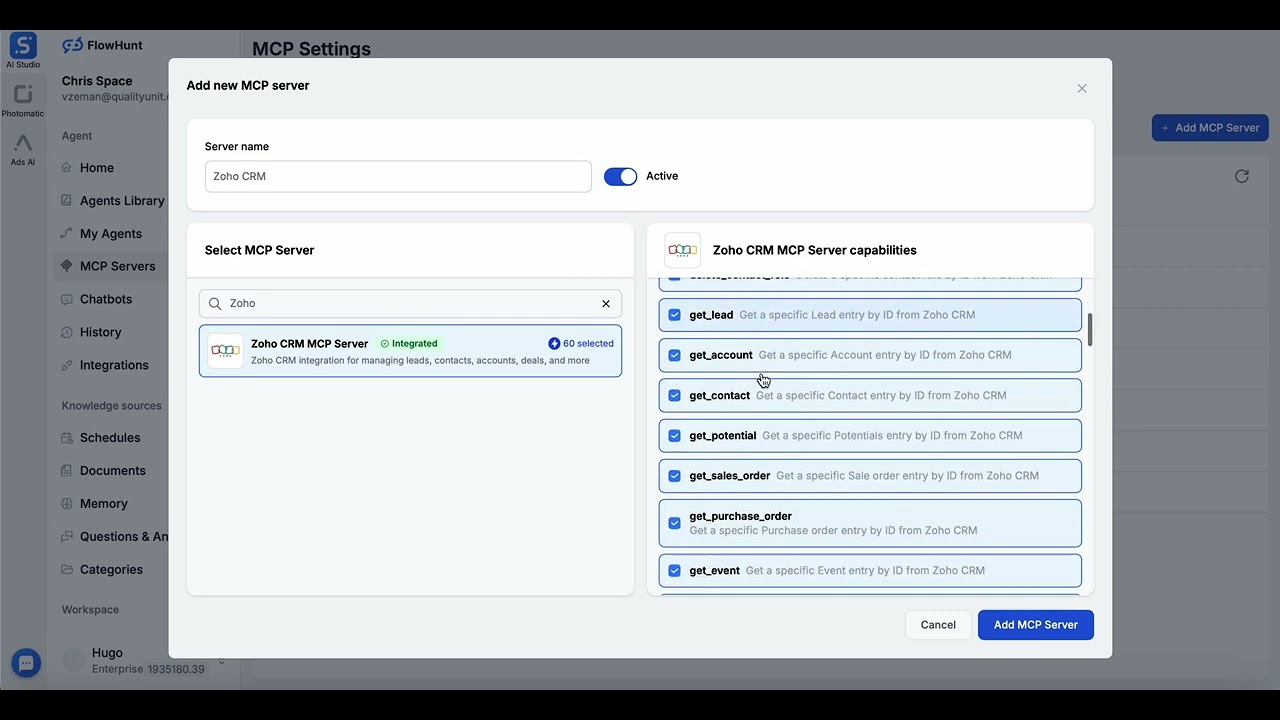1280x720 pixels.
Task: Go to Agents Library in sidebar
Action: click(x=121, y=200)
